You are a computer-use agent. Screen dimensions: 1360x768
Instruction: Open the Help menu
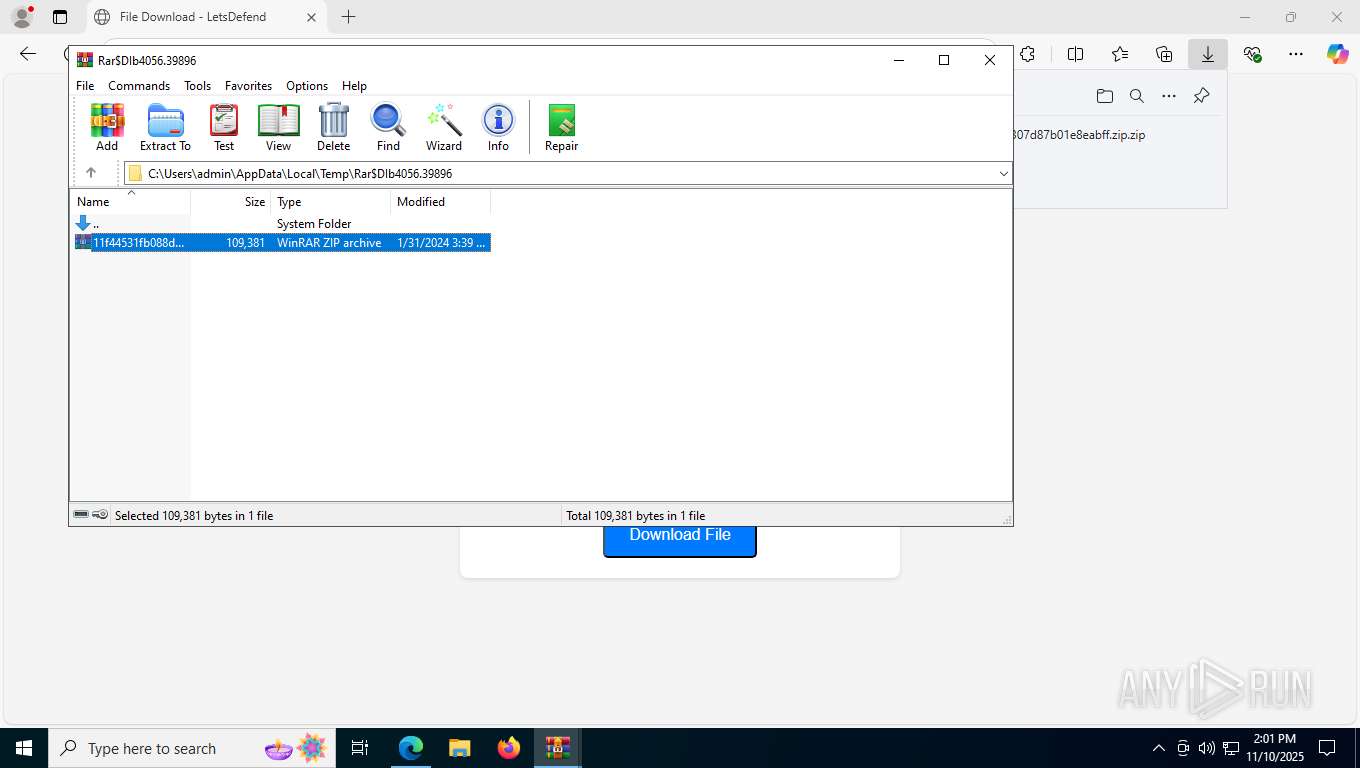click(354, 86)
